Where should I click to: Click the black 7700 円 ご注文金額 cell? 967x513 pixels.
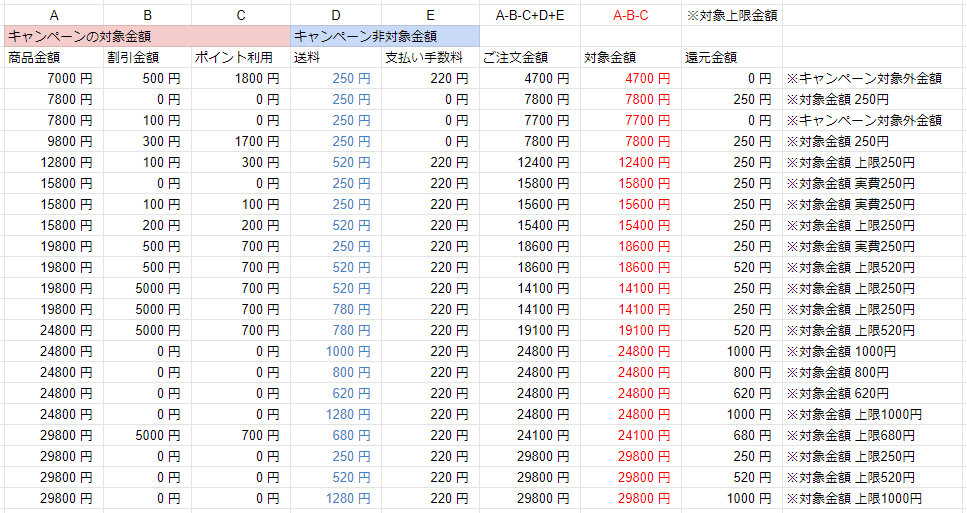(530, 120)
